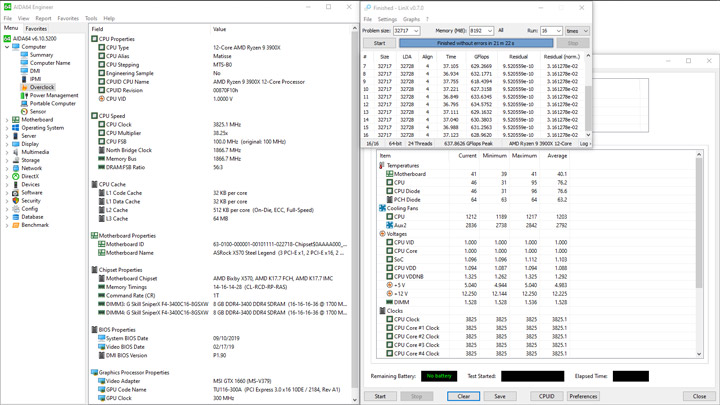Click the Server icon in the tree
This screenshot has width=720, height=405.
coord(16,136)
